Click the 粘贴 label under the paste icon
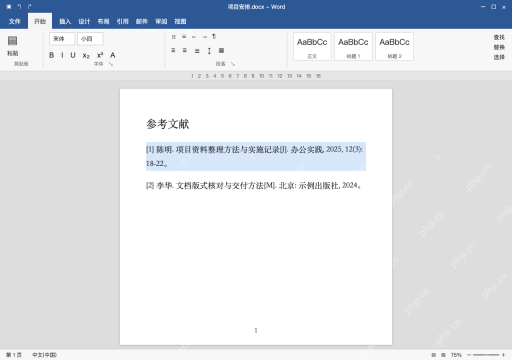Image resolution: width=512 pixels, height=360 pixels. pos(13,53)
